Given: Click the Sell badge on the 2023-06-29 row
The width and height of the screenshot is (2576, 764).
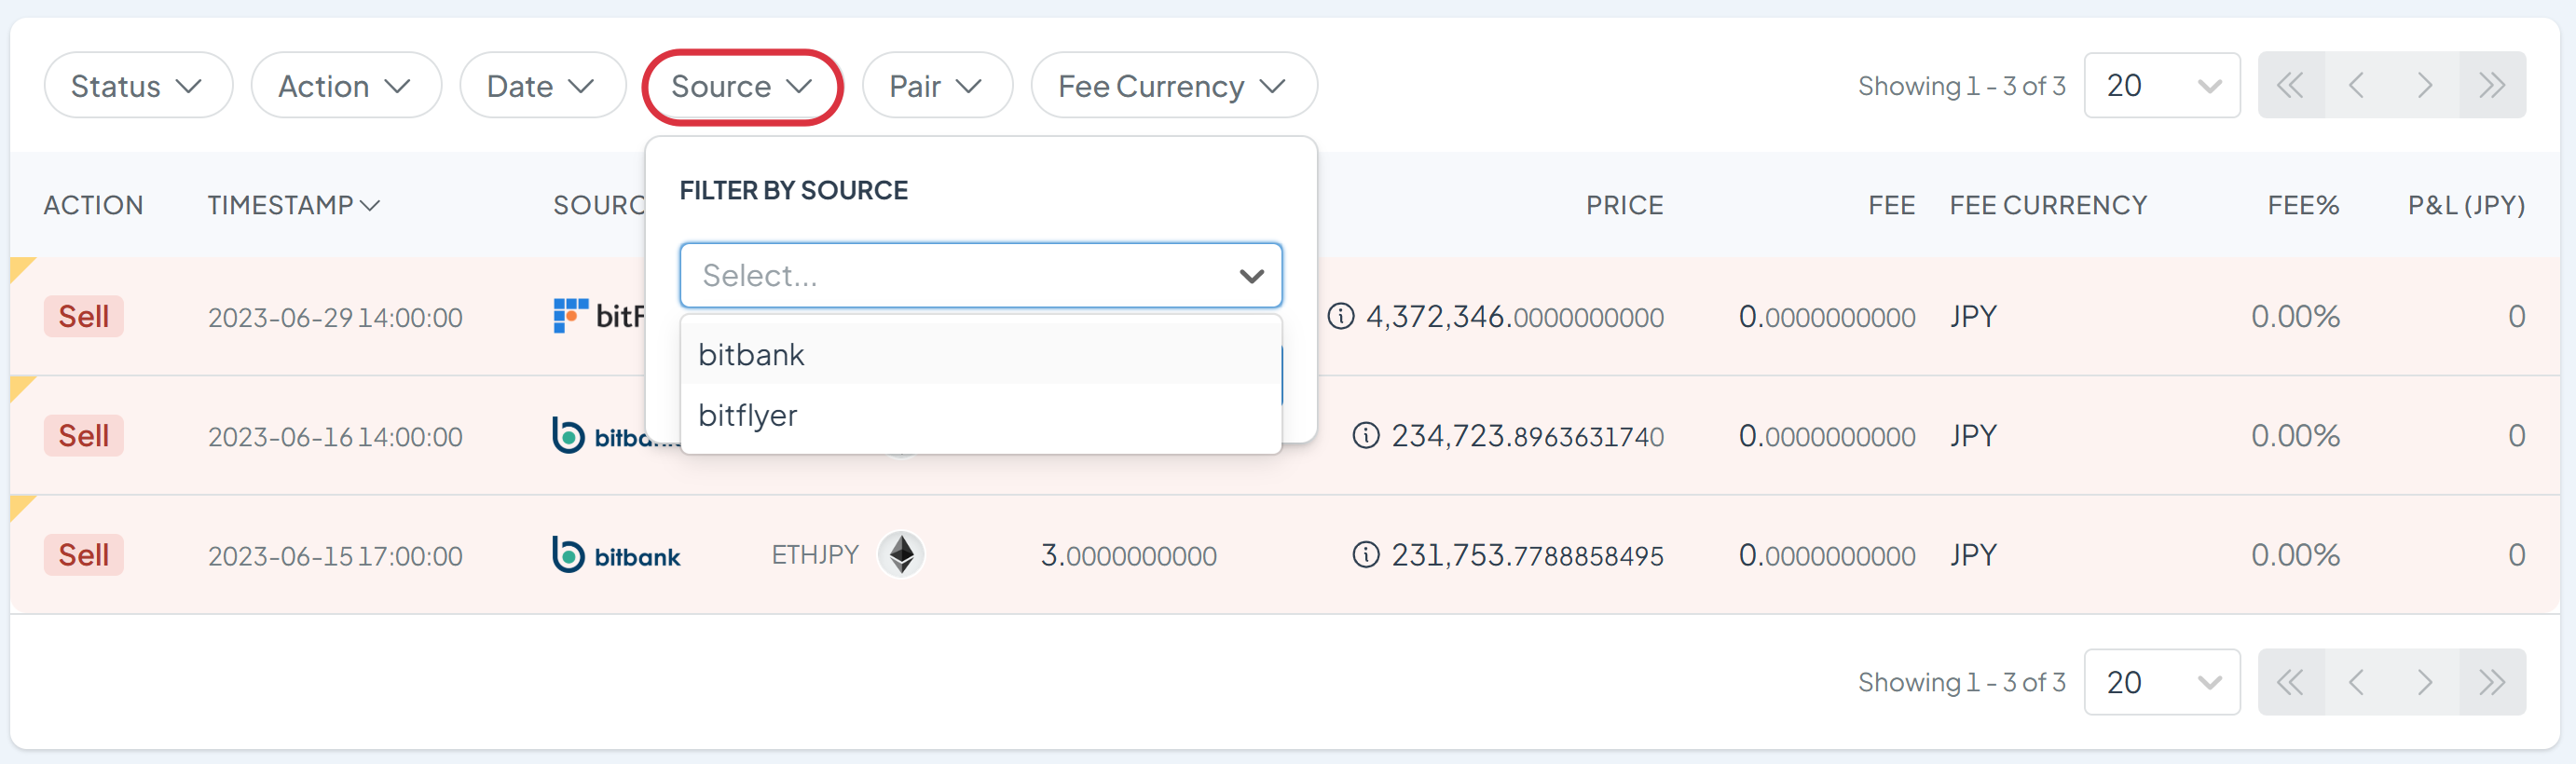Looking at the screenshot, I should pyautogui.click(x=83, y=317).
